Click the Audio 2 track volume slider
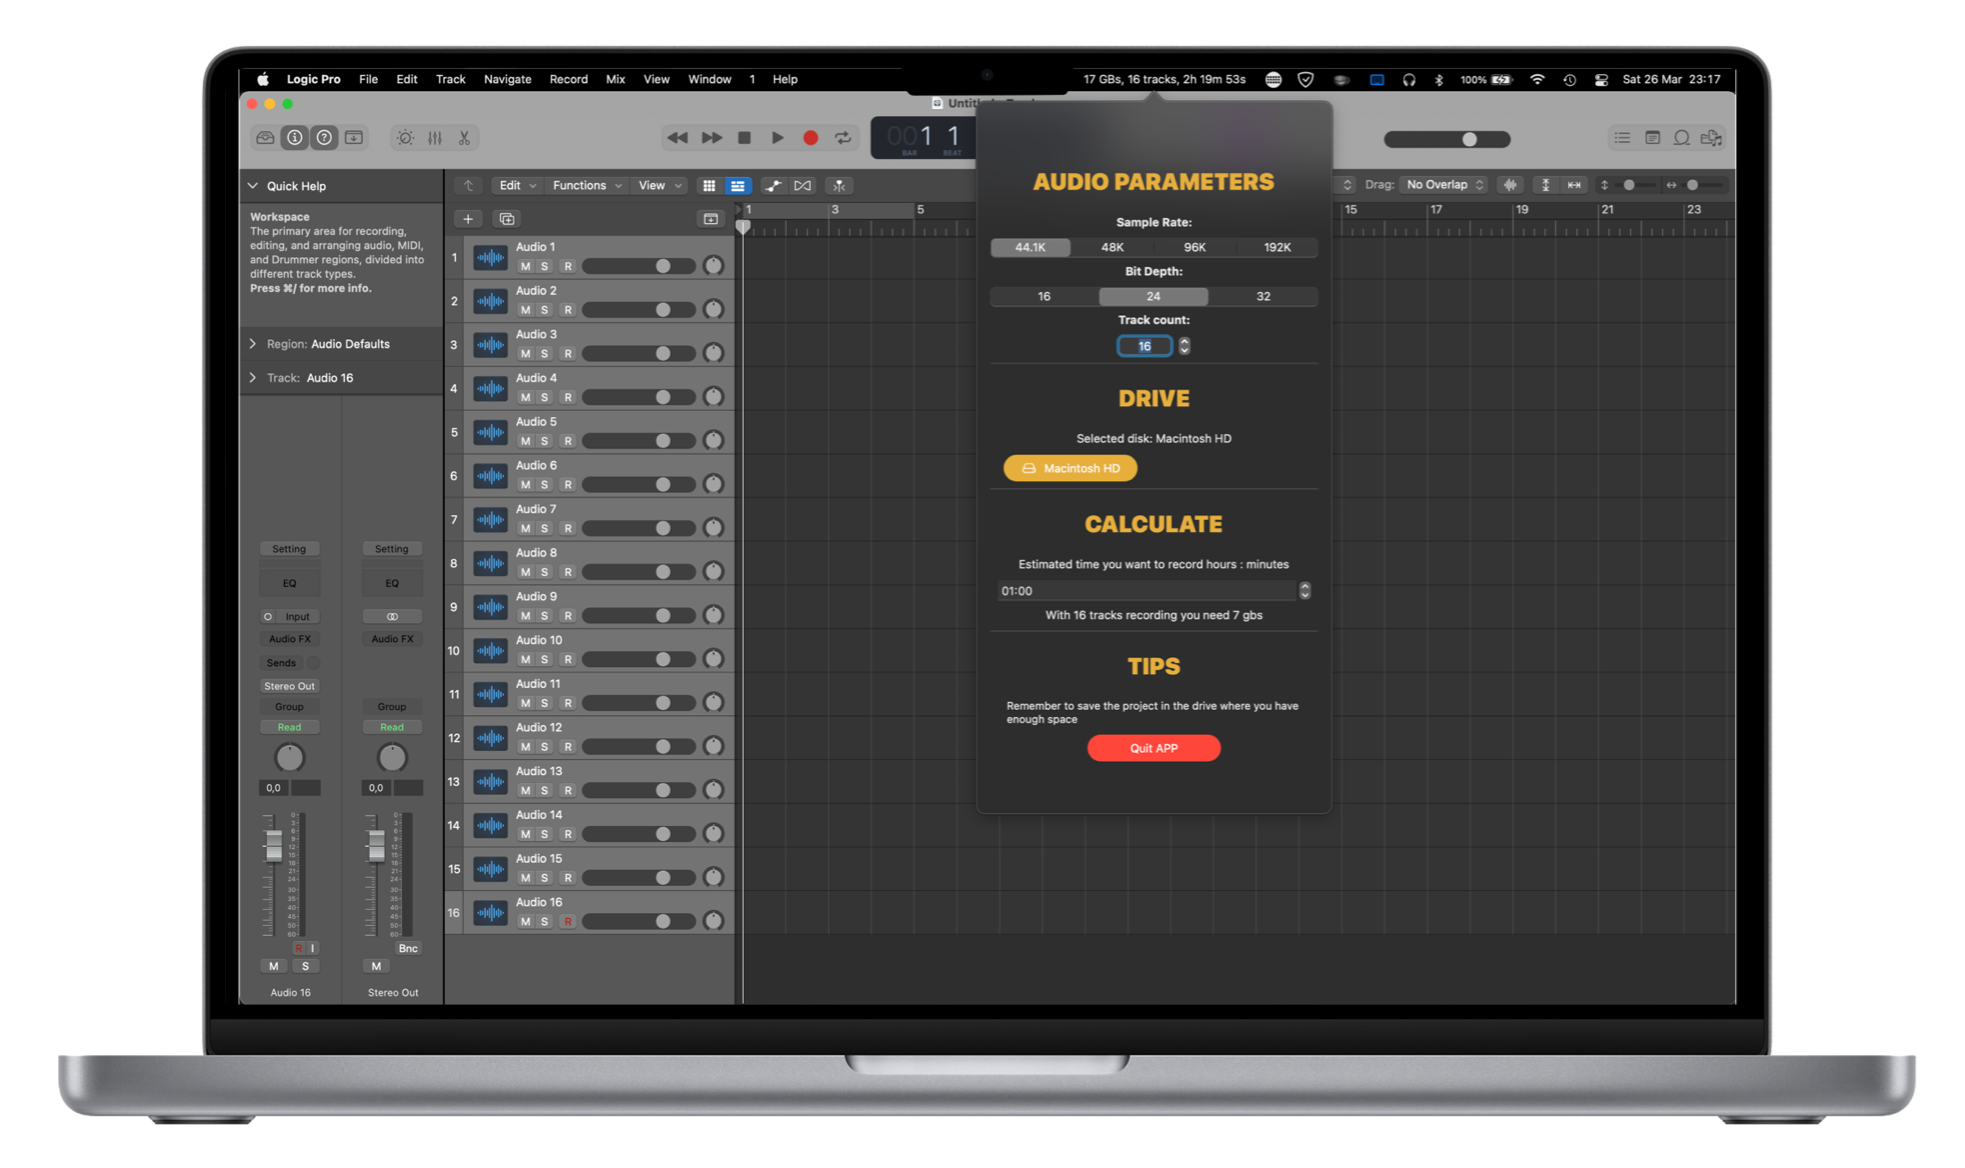This screenshot has width=1965, height=1168. [x=639, y=311]
